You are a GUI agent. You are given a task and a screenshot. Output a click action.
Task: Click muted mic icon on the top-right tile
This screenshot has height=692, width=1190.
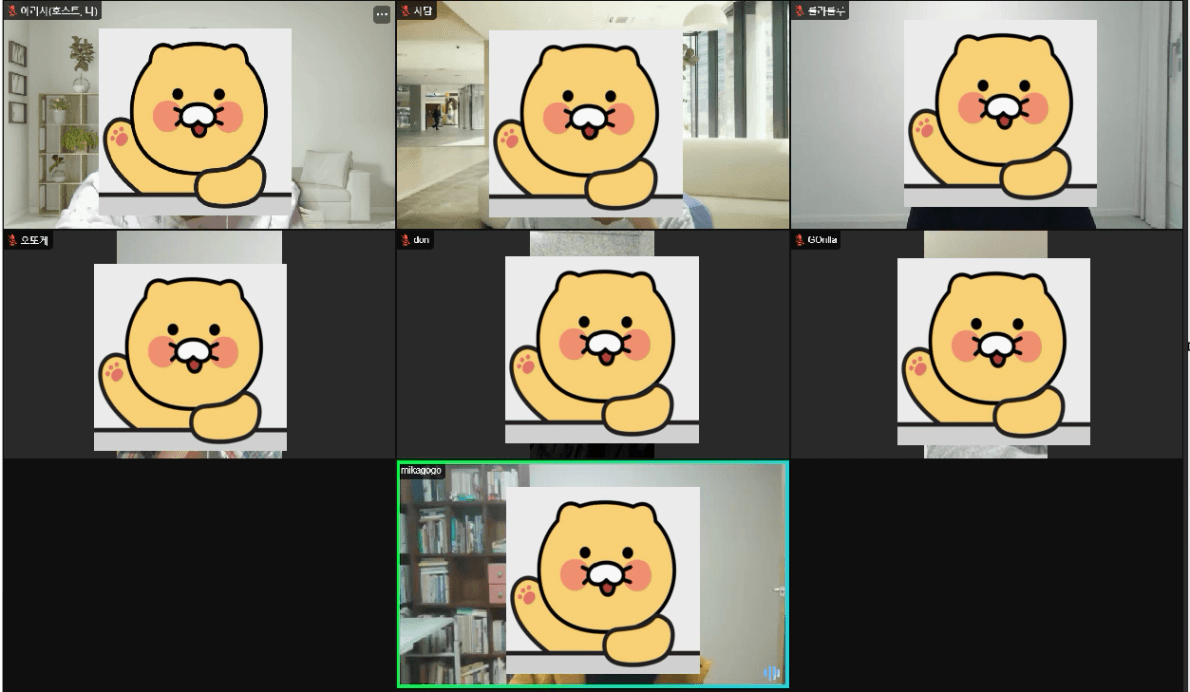[800, 11]
